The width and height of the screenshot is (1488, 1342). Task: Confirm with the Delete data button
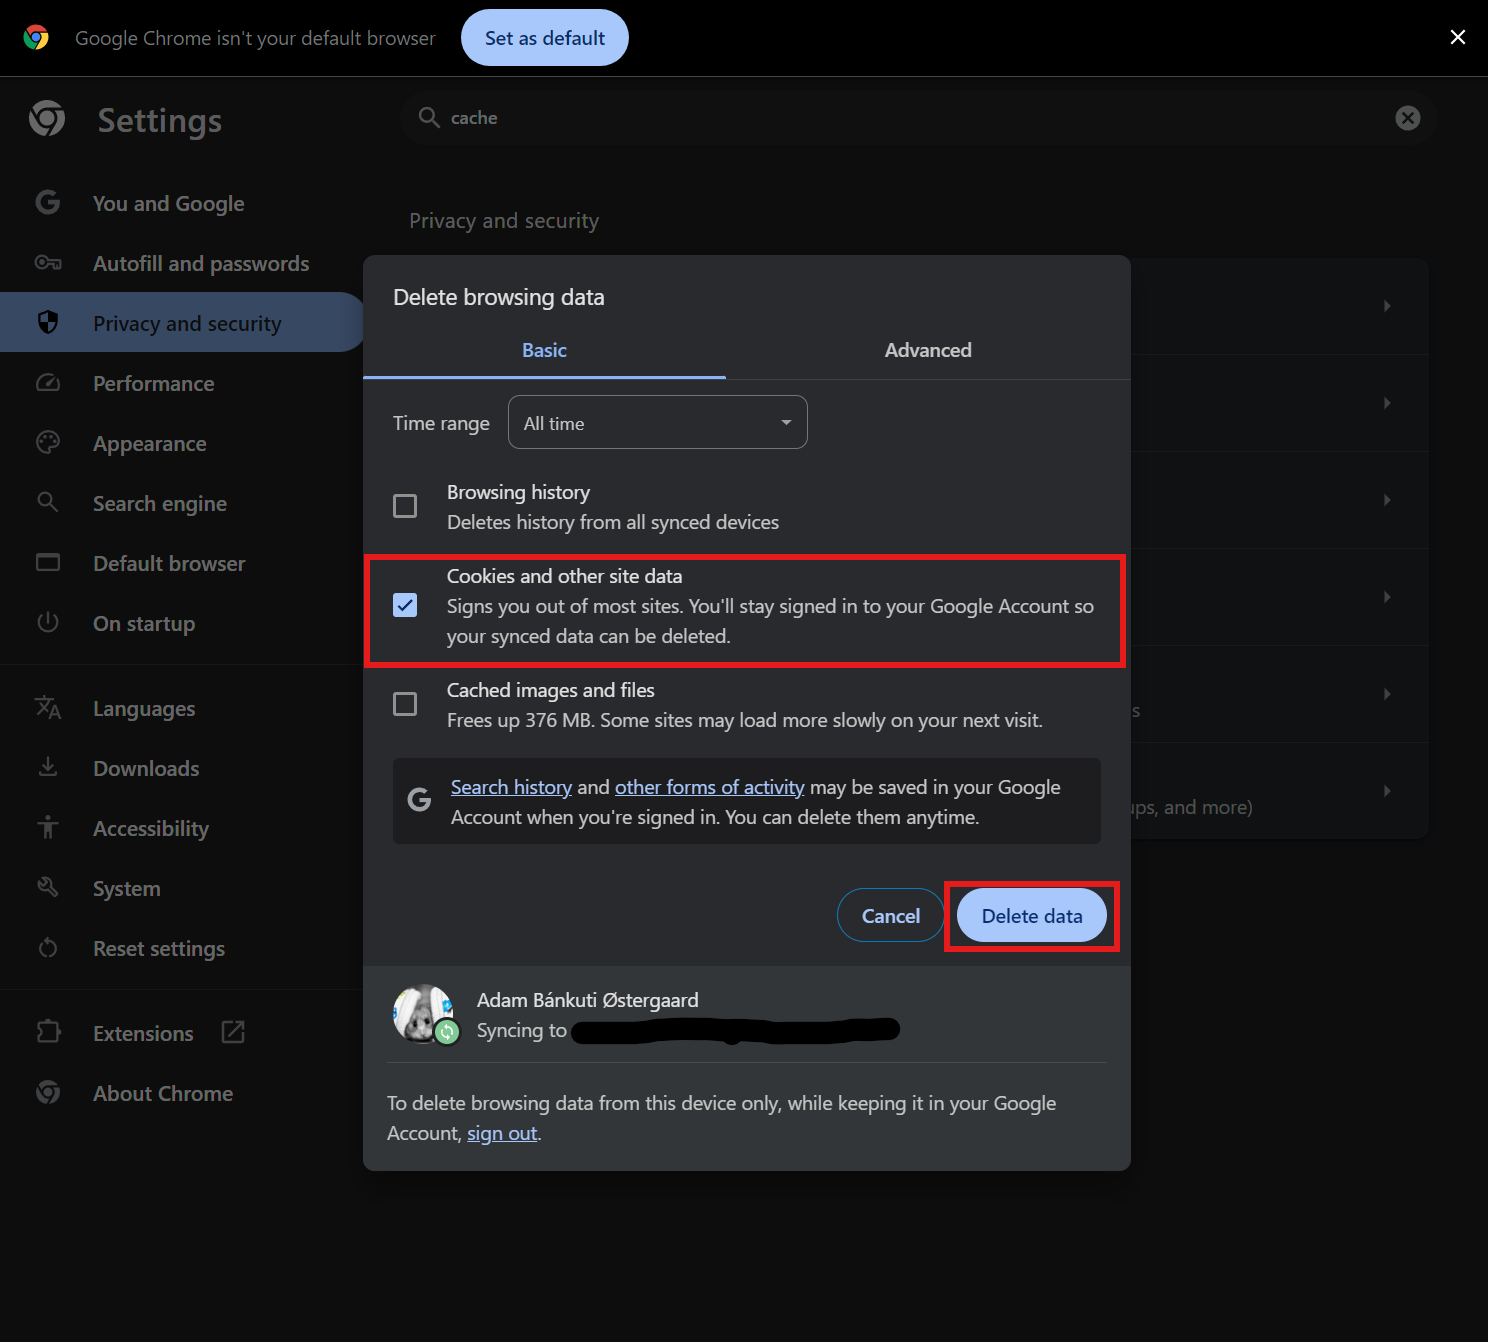[1032, 916]
